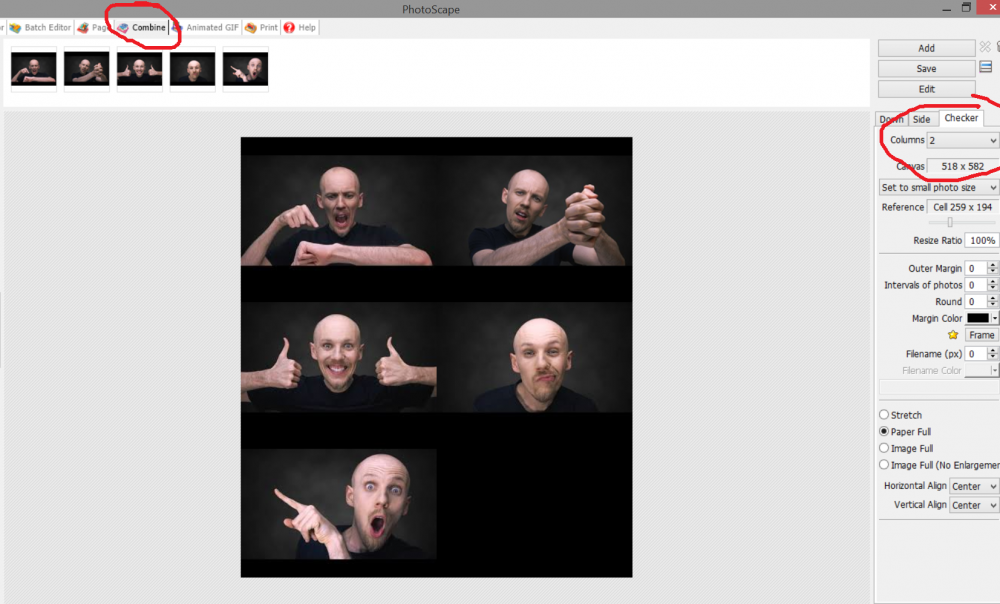This screenshot has height=604, width=1000.
Task: Select the Stretch radio option
Action: click(x=884, y=415)
